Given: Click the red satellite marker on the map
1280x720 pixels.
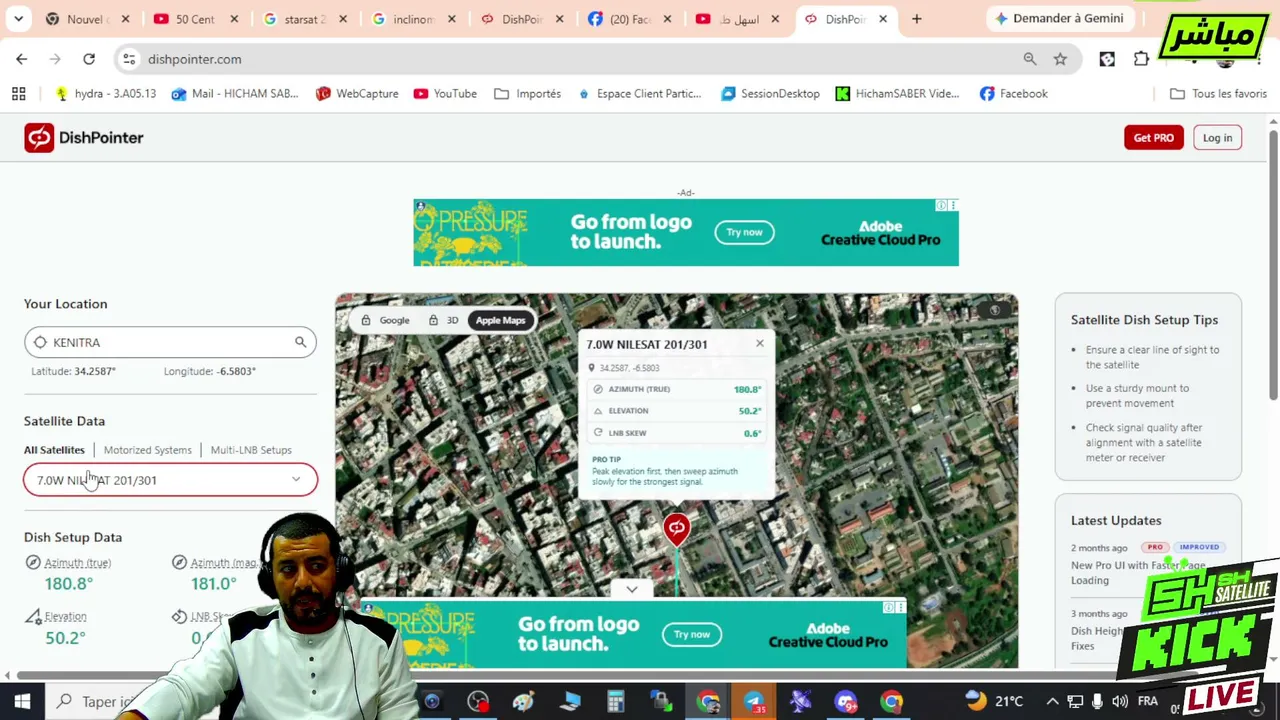Looking at the screenshot, I should (677, 529).
